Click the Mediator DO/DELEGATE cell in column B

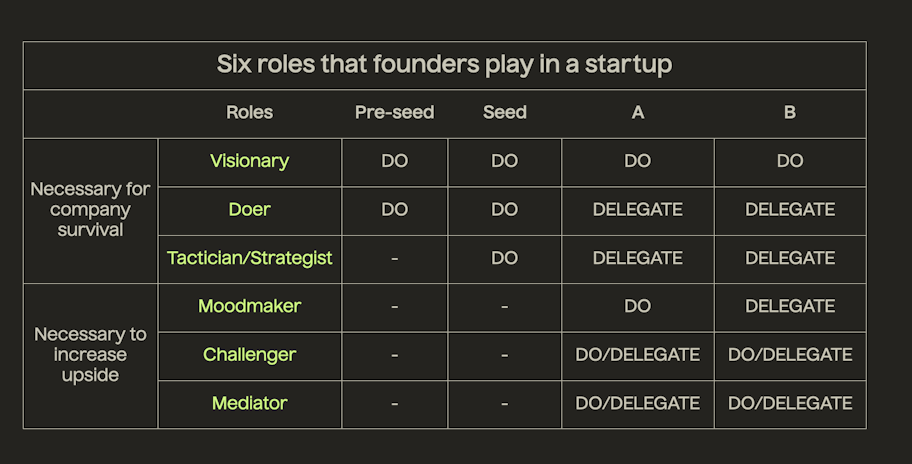click(790, 404)
